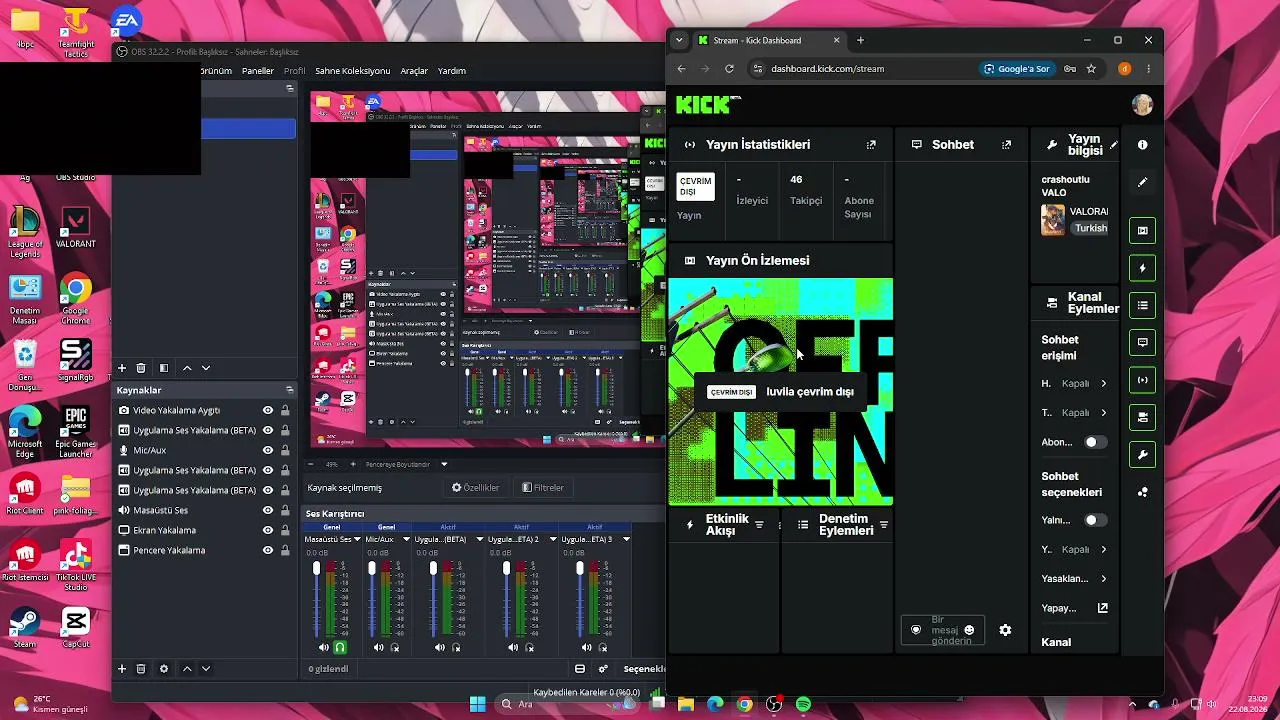This screenshot has height=720, width=1280.
Task: Click the Özellikler button in OBS
Action: tap(476, 488)
